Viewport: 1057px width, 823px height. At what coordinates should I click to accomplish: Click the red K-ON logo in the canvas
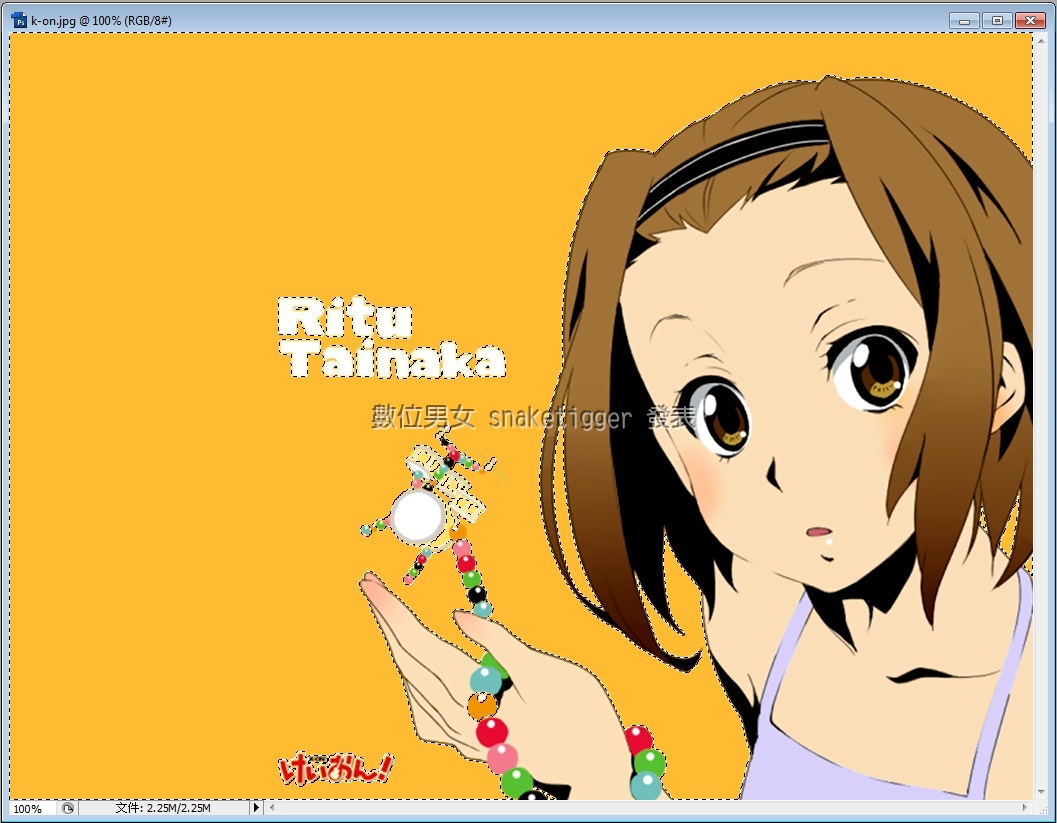coord(335,769)
